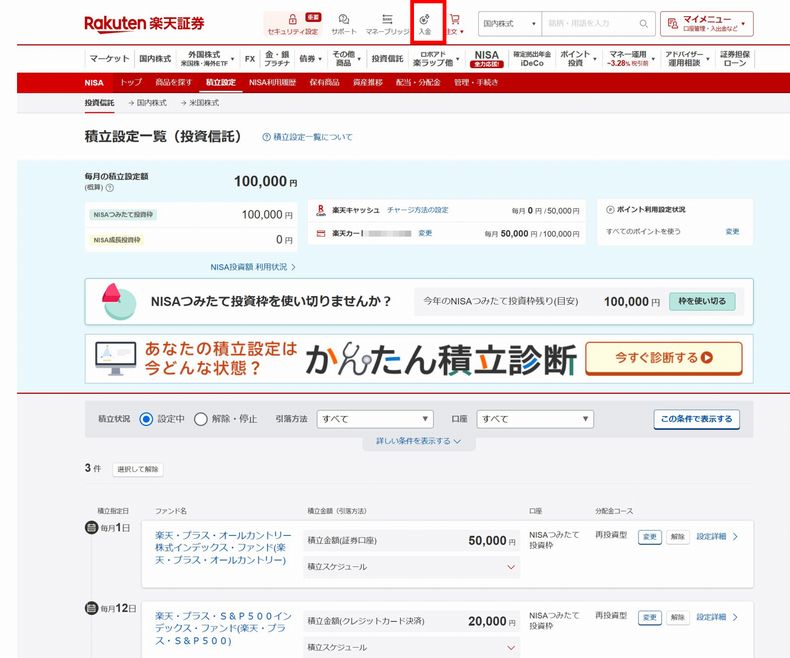
Task: Click the monitor icon in 積立診断 banner
Action: click(x=115, y=359)
